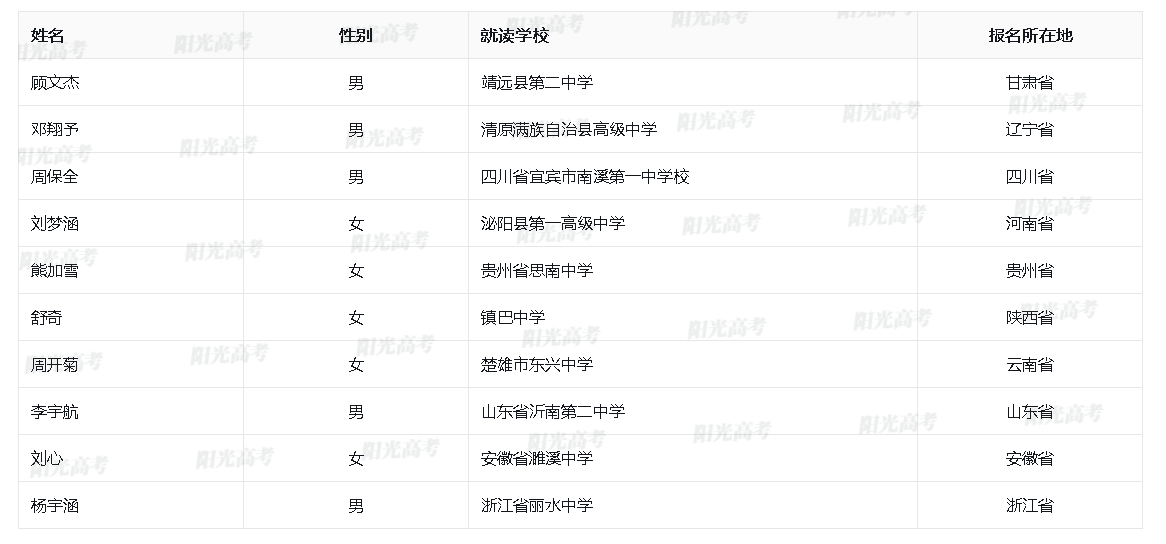Click the 性别 column header
The width and height of the screenshot is (1166, 544).
[x=355, y=36]
